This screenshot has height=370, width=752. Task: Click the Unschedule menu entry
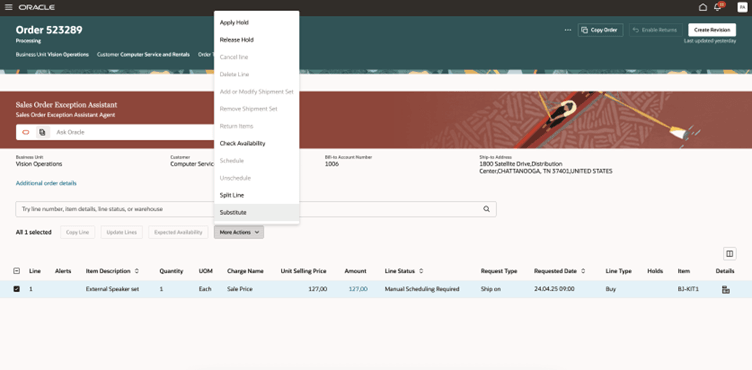(257, 178)
